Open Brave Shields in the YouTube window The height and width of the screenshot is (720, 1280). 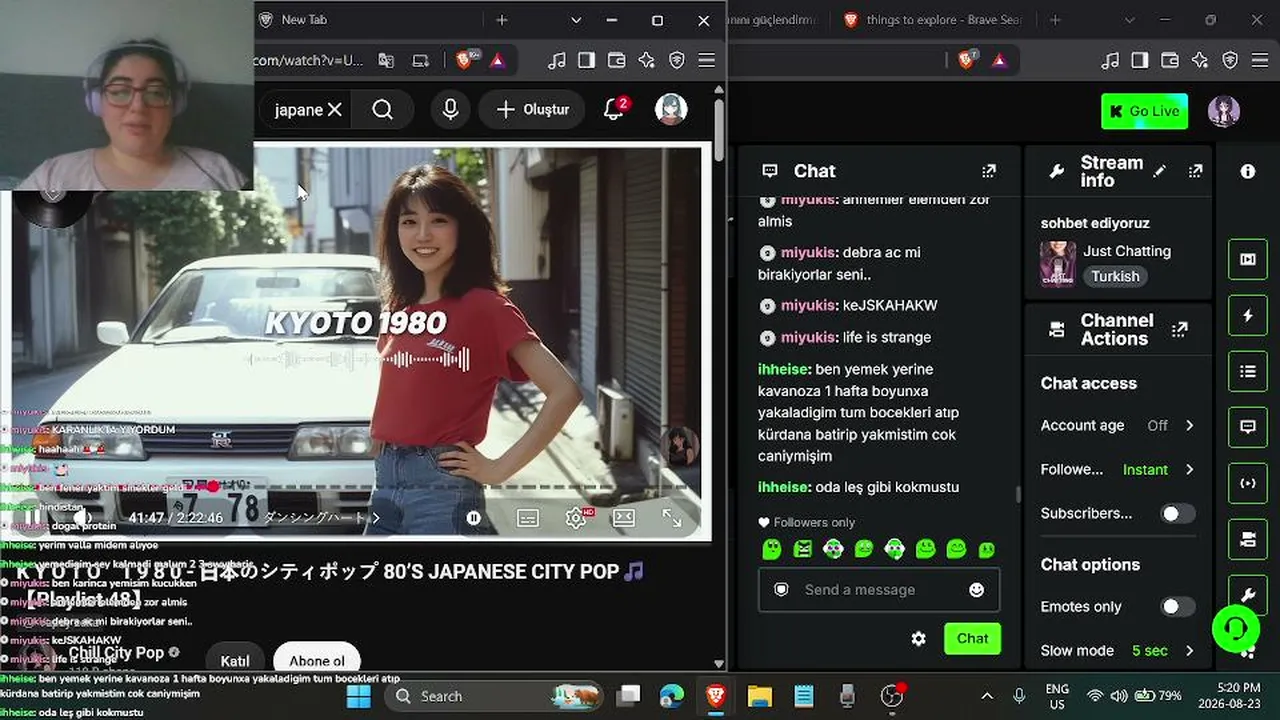click(x=465, y=60)
